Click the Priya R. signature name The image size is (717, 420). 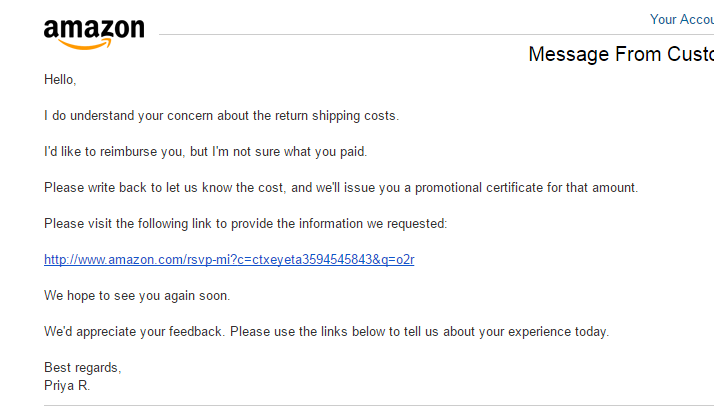(x=67, y=385)
